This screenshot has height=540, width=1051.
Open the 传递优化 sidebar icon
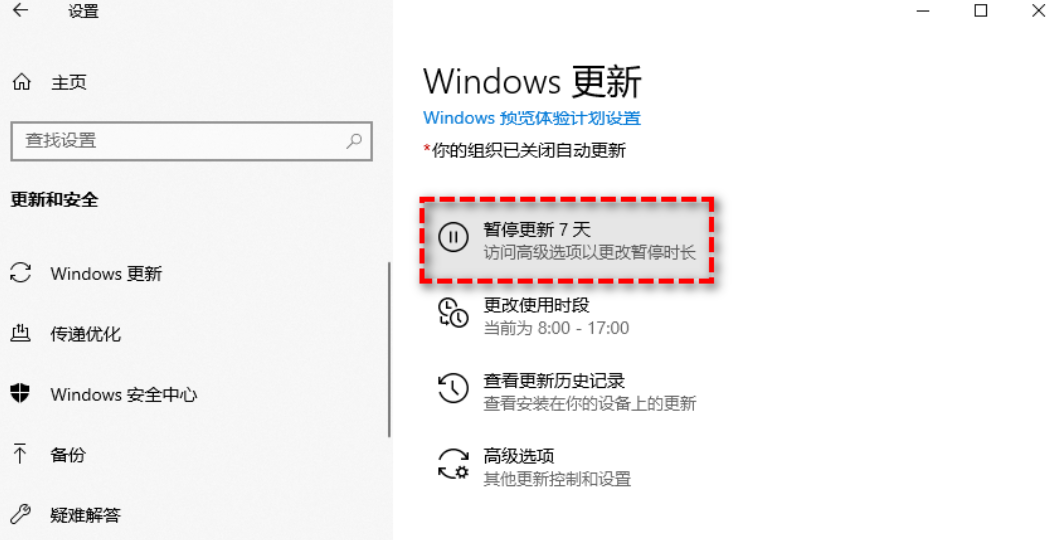click(21, 333)
